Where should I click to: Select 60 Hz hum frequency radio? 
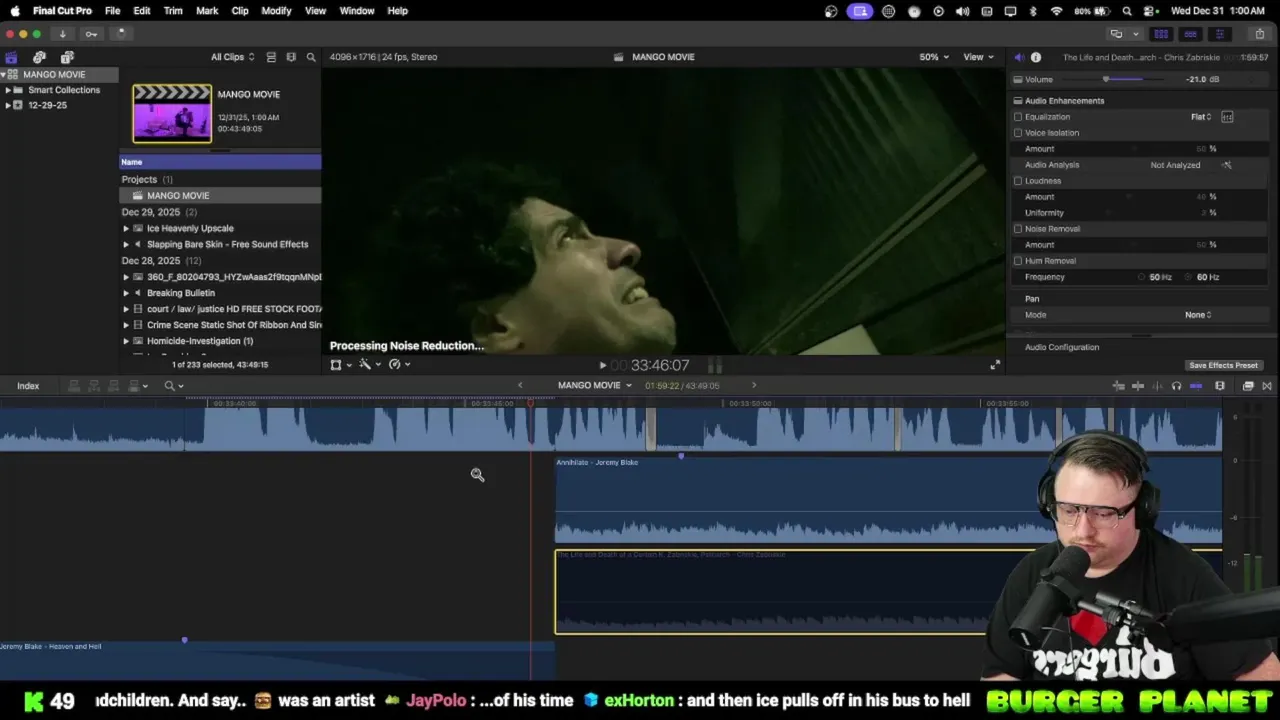point(1190,277)
